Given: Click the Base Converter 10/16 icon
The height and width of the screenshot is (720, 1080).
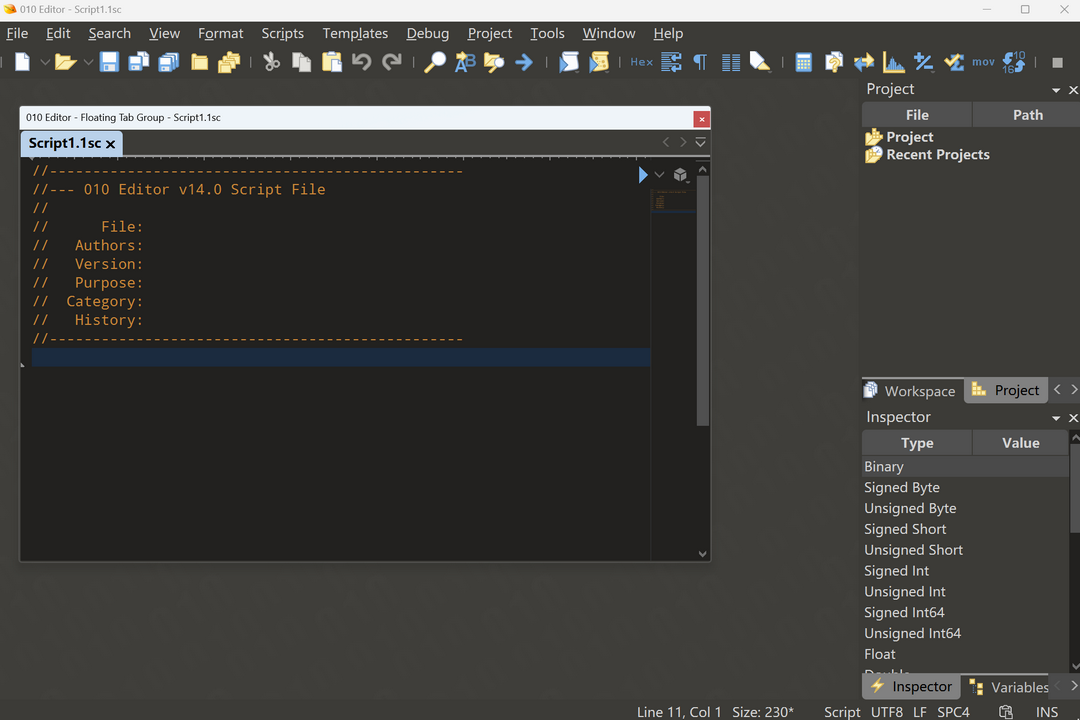Looking at the screenshot, I should [x=1014, y=62].
